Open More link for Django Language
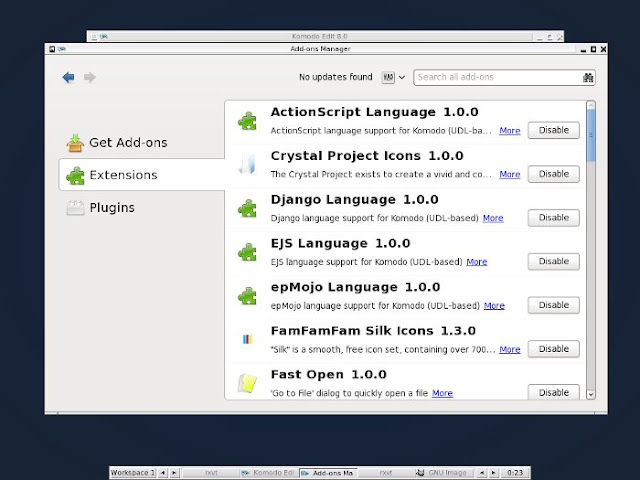Image resolution: width=640 pixels, height=480 pixels. click(x=493, y=218)
